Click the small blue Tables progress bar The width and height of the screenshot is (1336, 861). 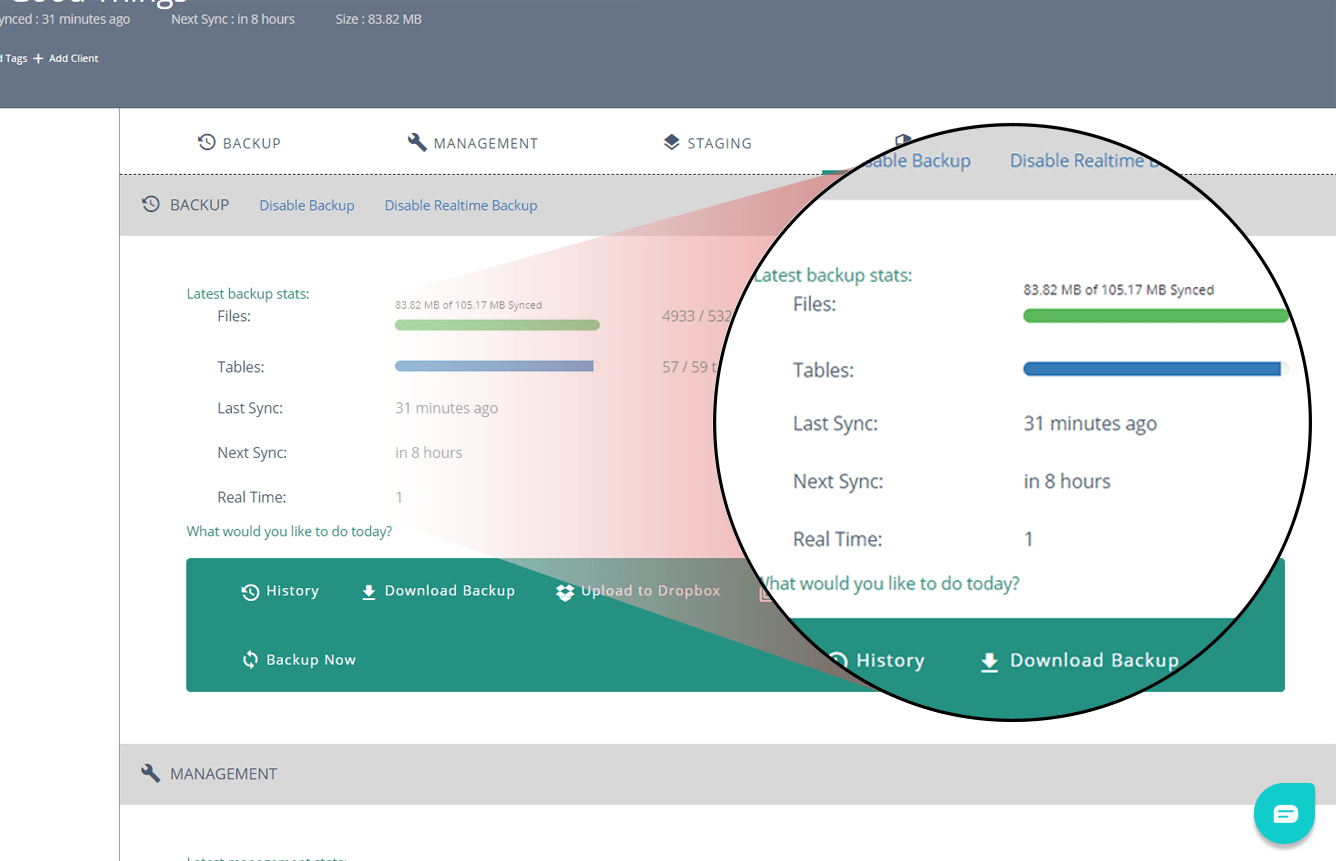point(494,366)
